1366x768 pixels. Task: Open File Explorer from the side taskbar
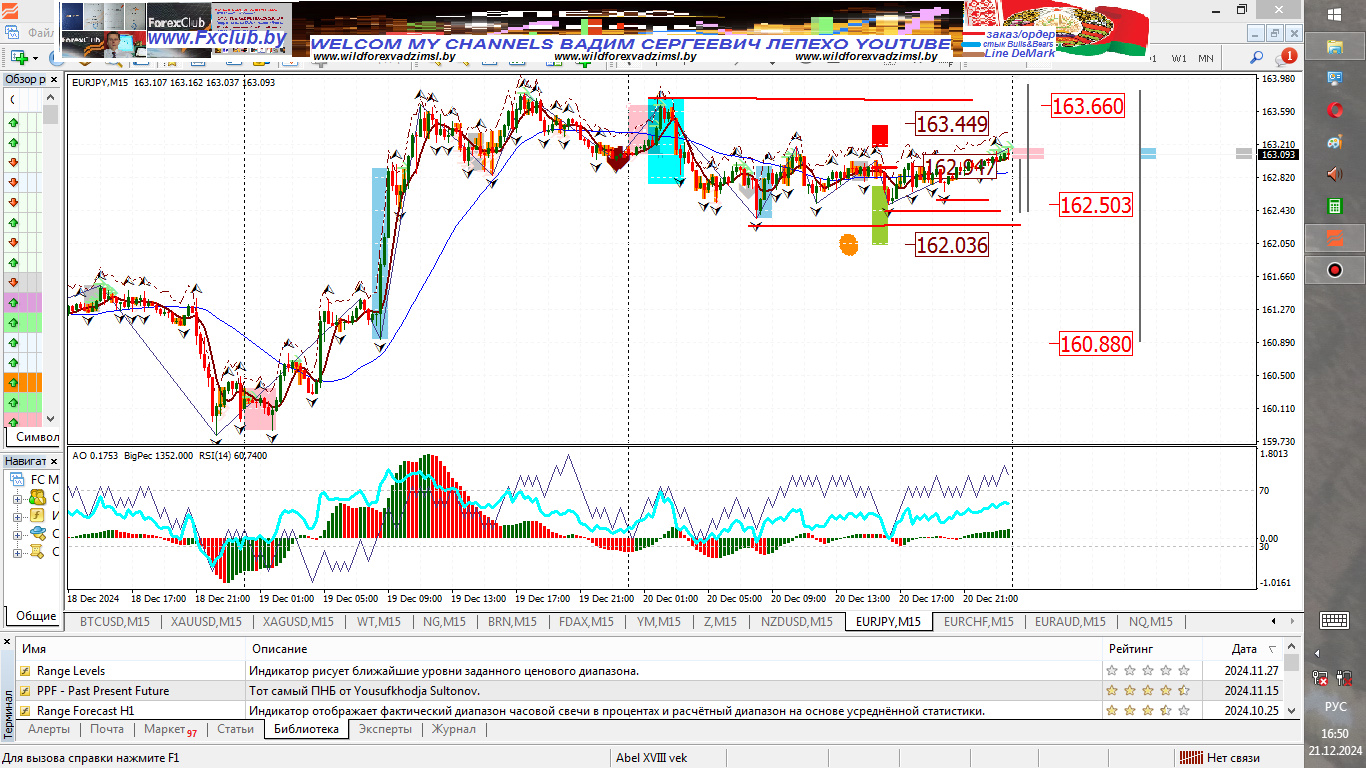[1334, 46]
